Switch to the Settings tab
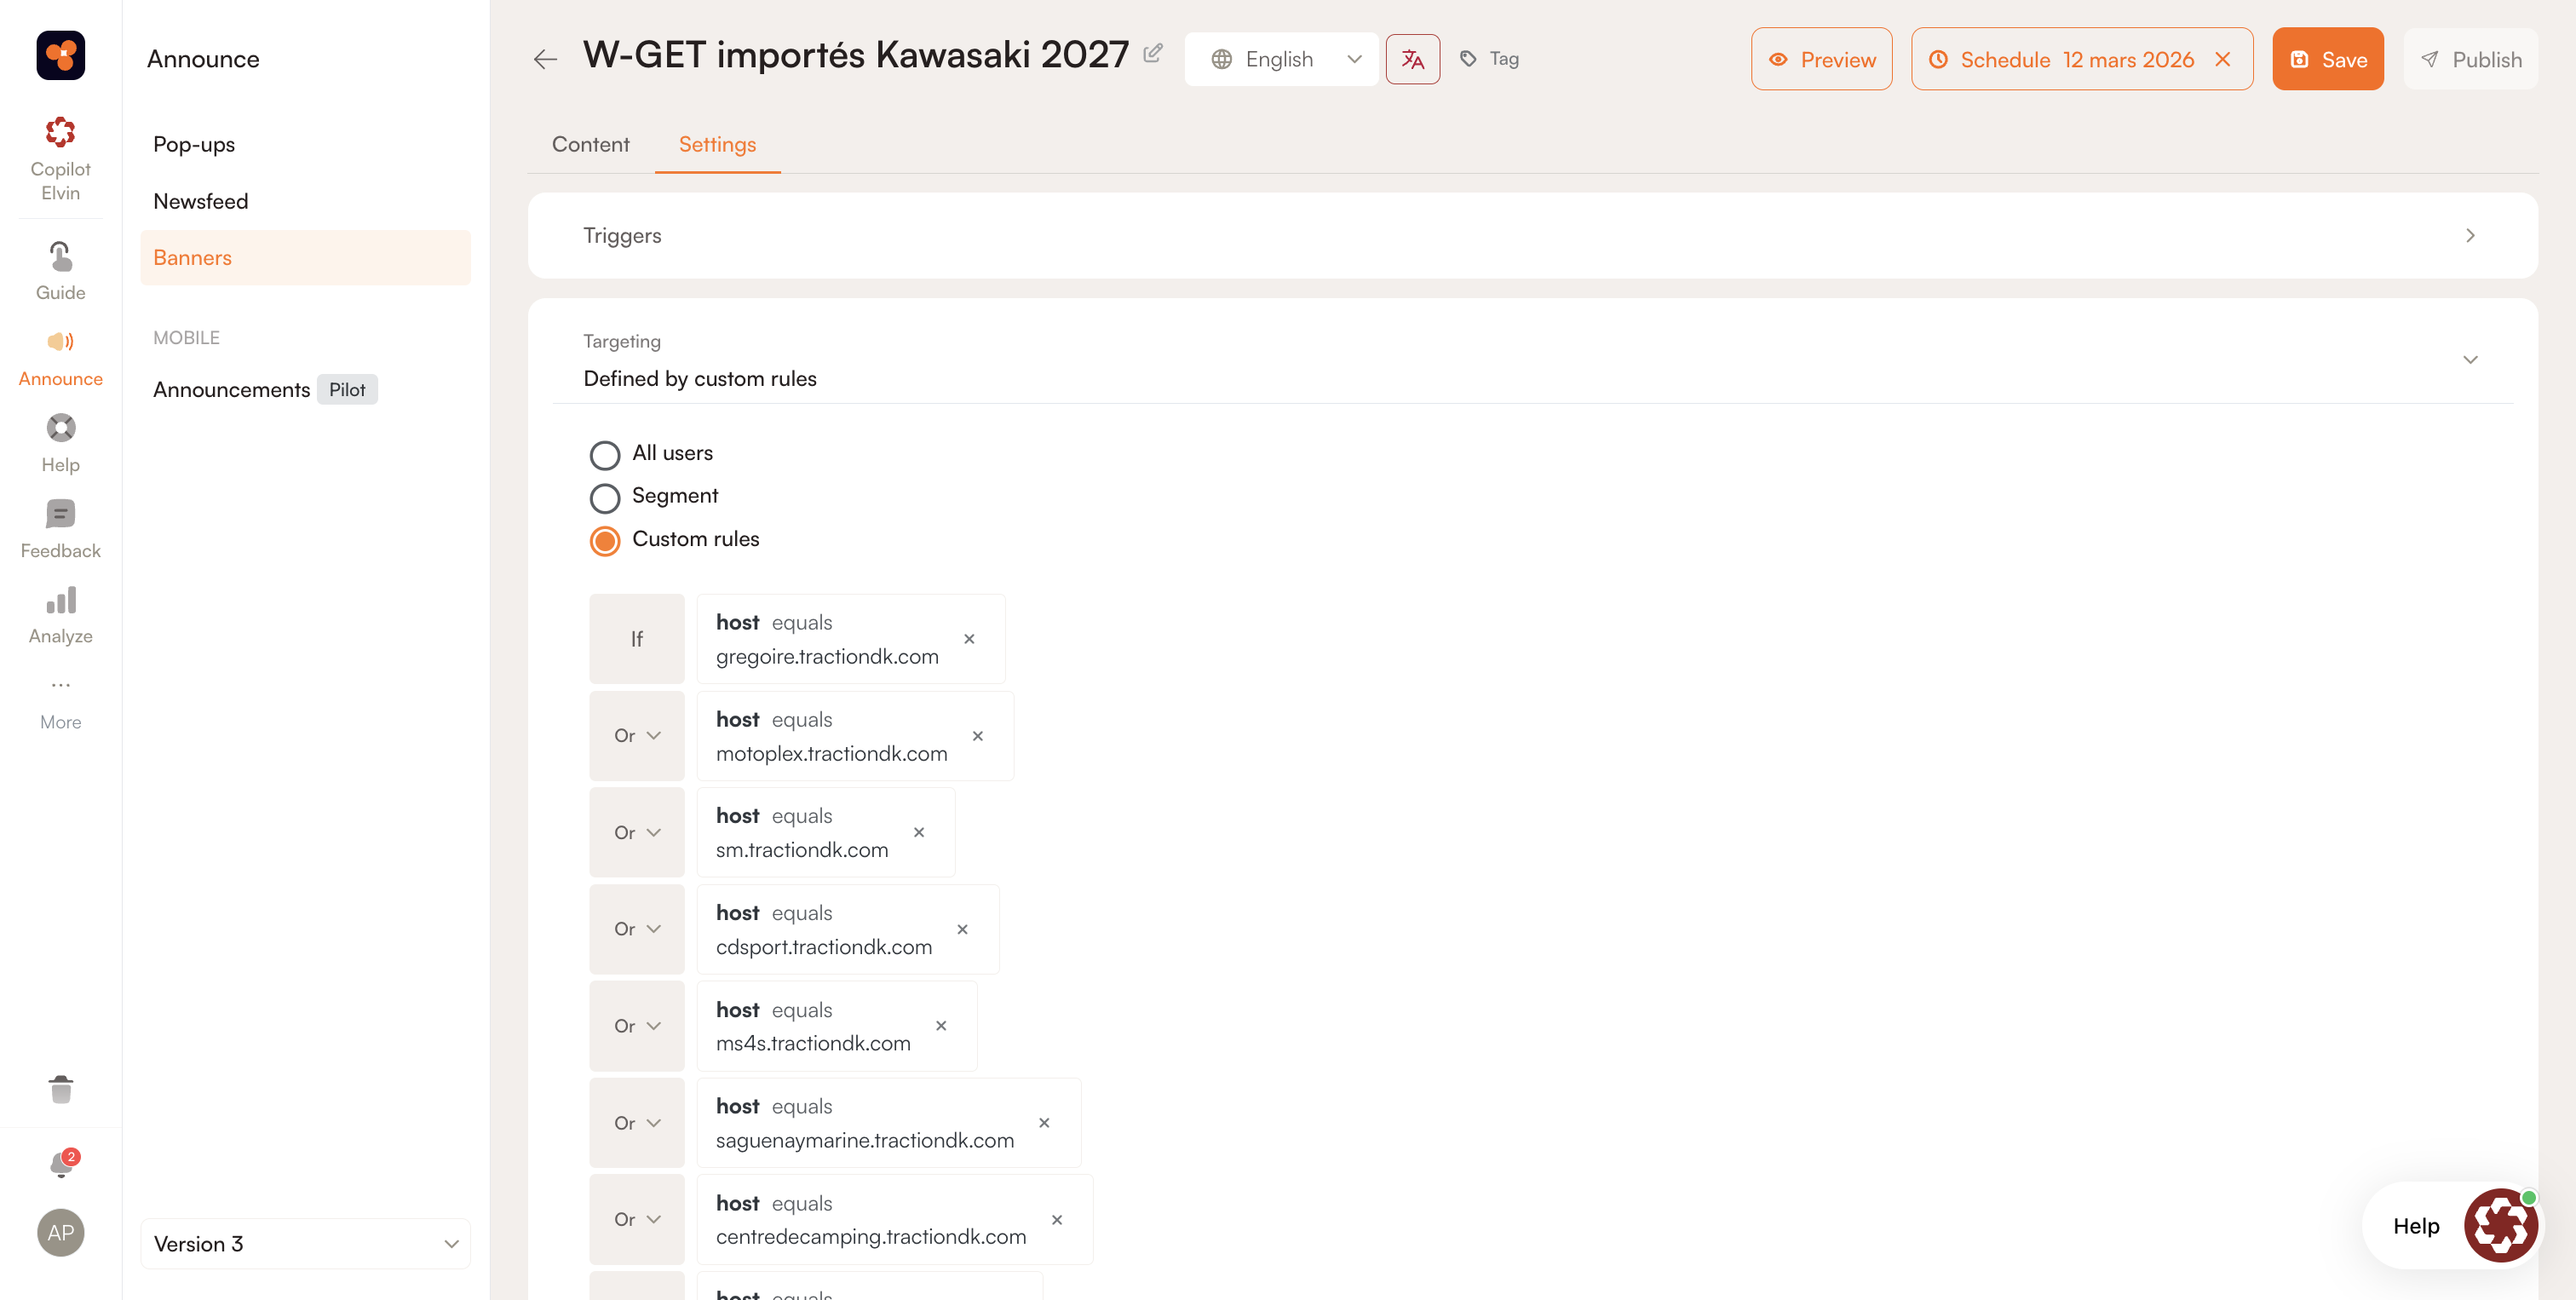2576x1300 pixels. [x=717, y=144]
